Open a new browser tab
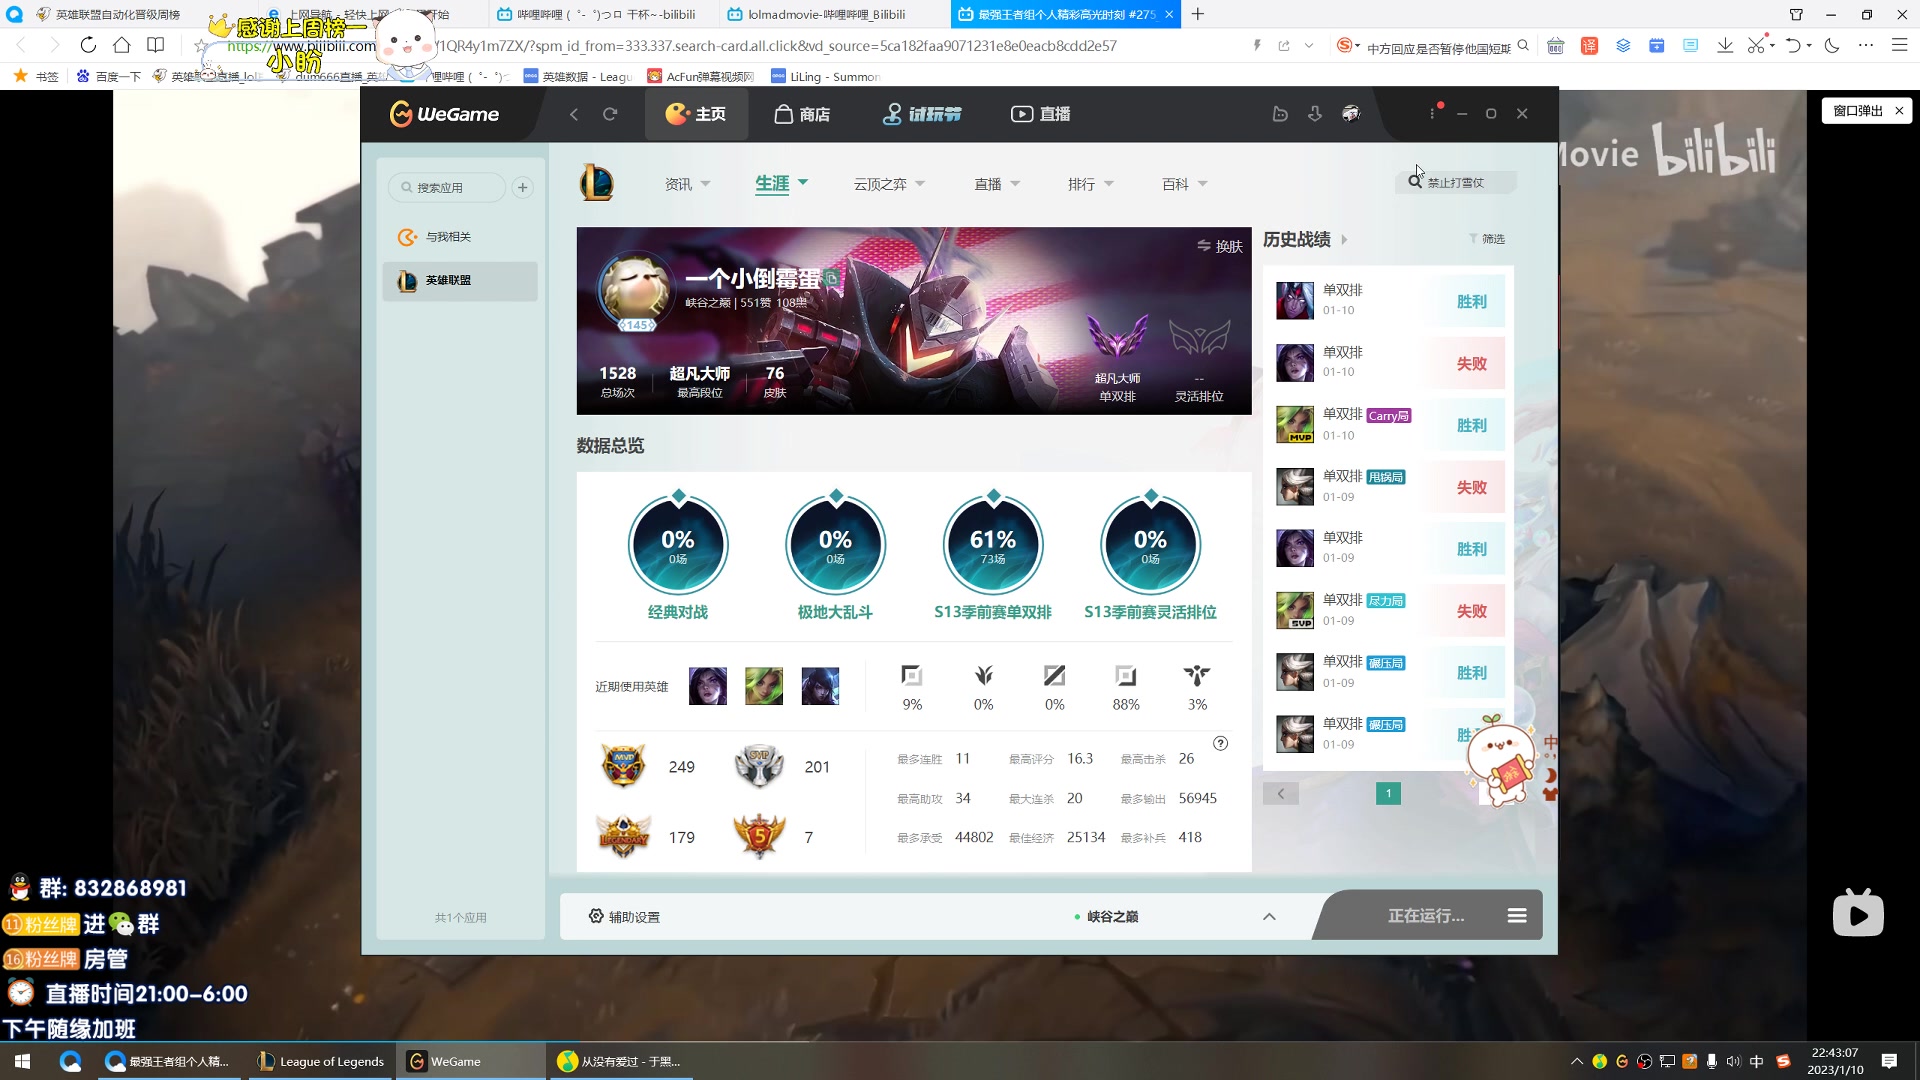Screen dimensions: 1920x1080 (1198, 14)
